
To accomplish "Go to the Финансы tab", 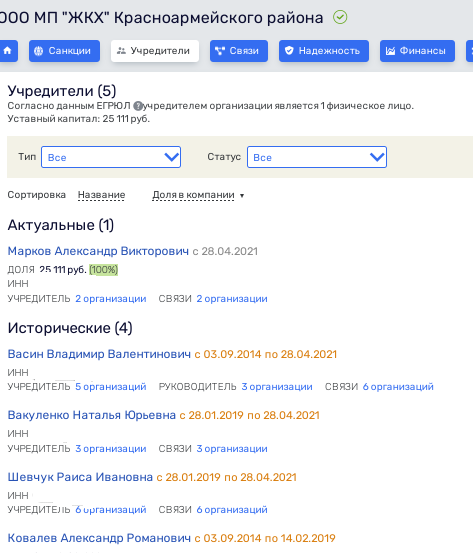I will (417, 51).
